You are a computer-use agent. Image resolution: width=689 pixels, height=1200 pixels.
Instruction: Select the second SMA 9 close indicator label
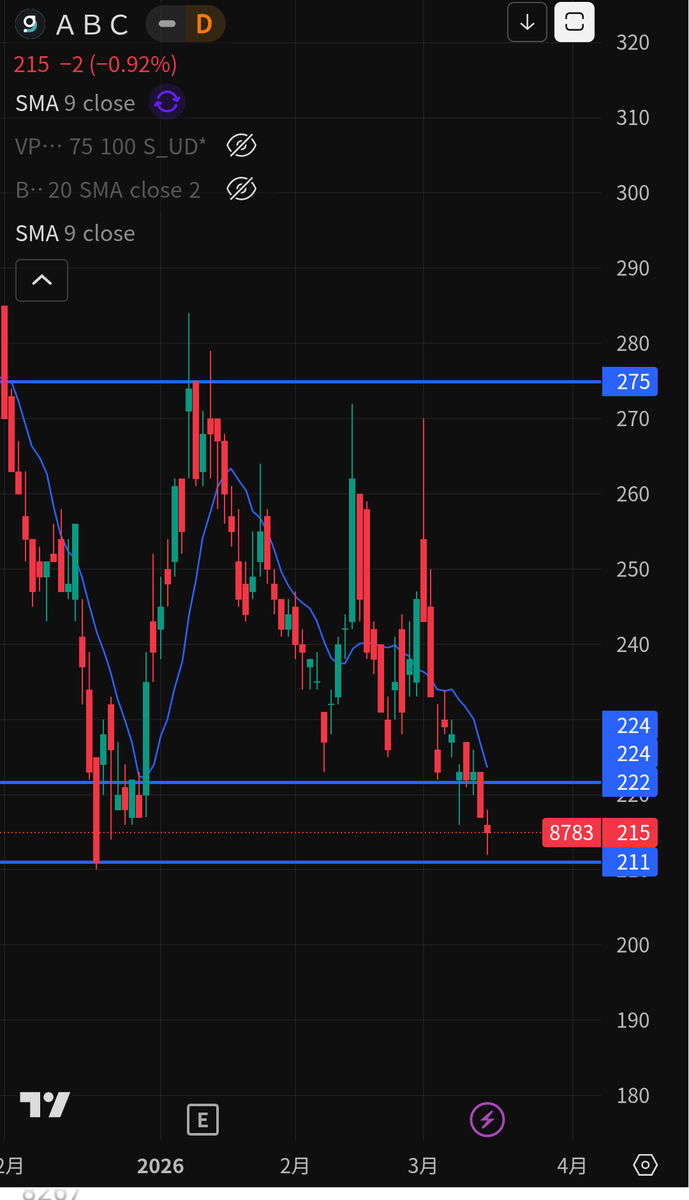pyautogui.click(x=75, y=233)
